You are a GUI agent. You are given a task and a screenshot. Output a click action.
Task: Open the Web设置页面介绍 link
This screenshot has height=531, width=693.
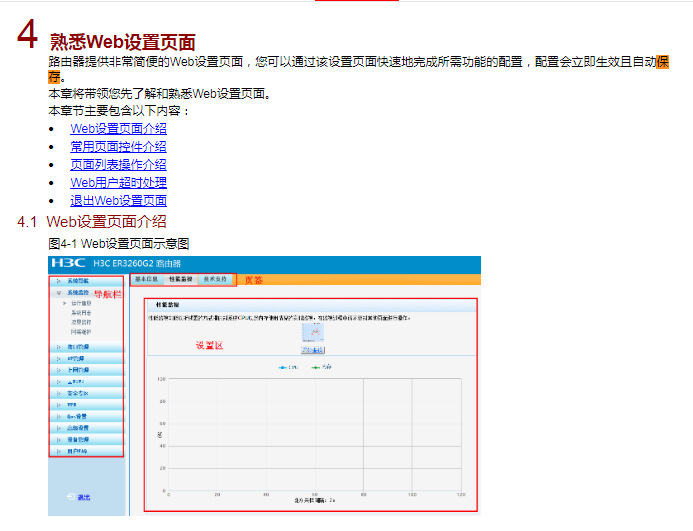118,129
